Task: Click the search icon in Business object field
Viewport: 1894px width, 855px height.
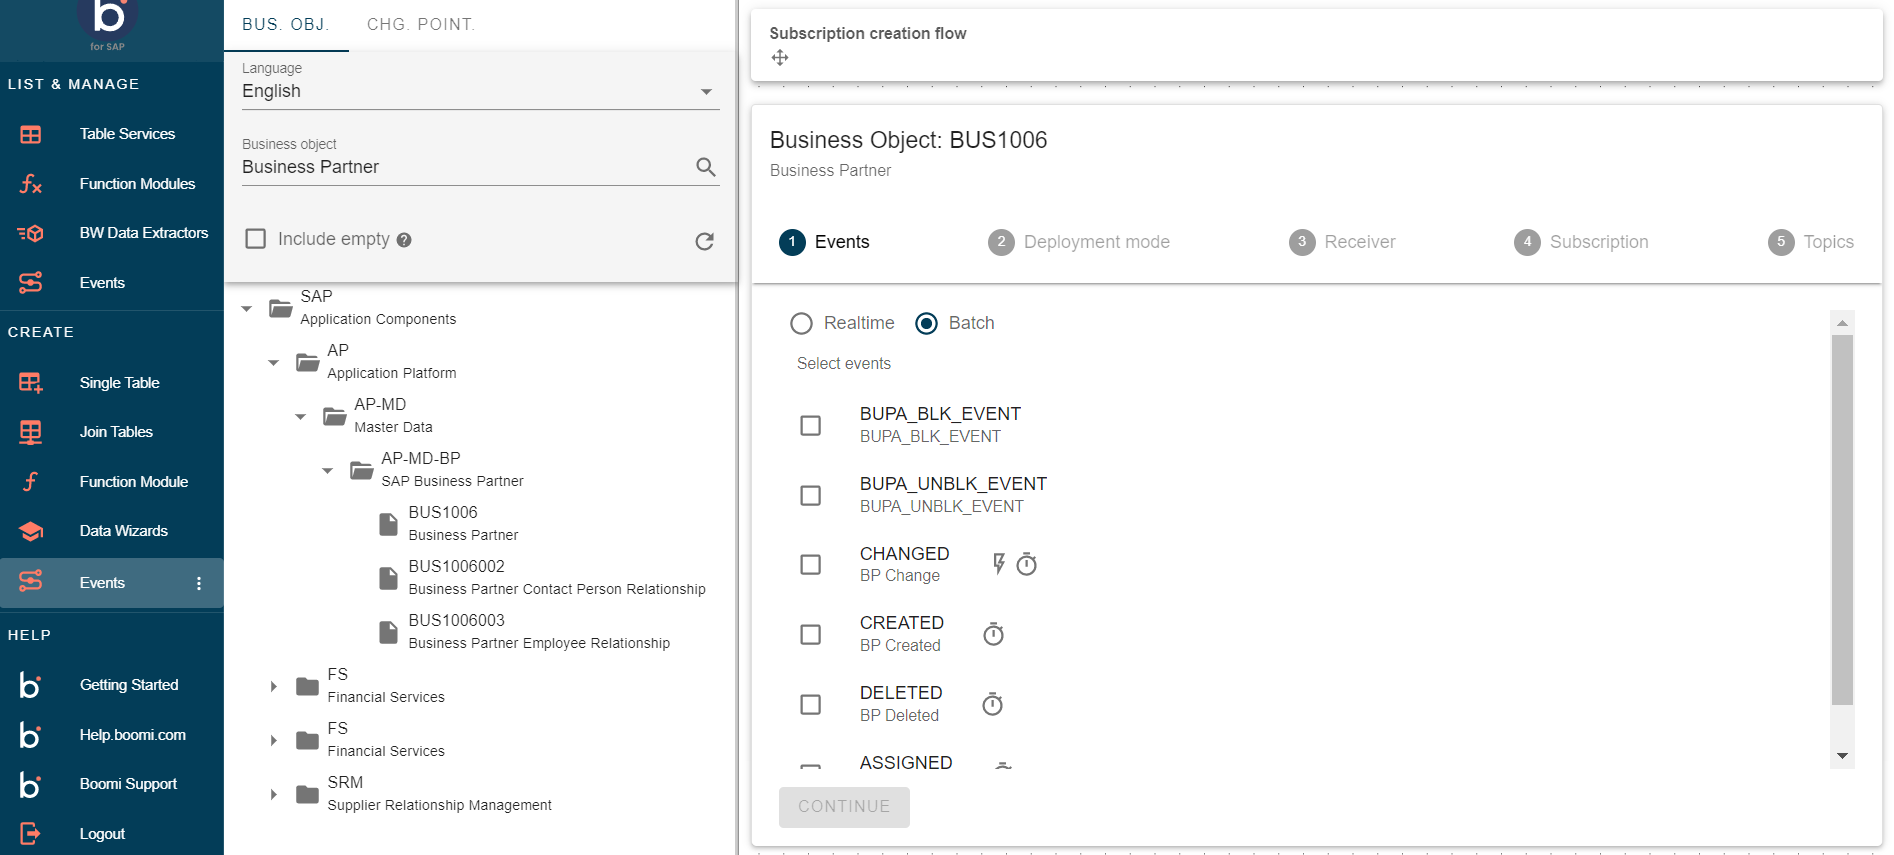Action: click(x=705, y=167)
